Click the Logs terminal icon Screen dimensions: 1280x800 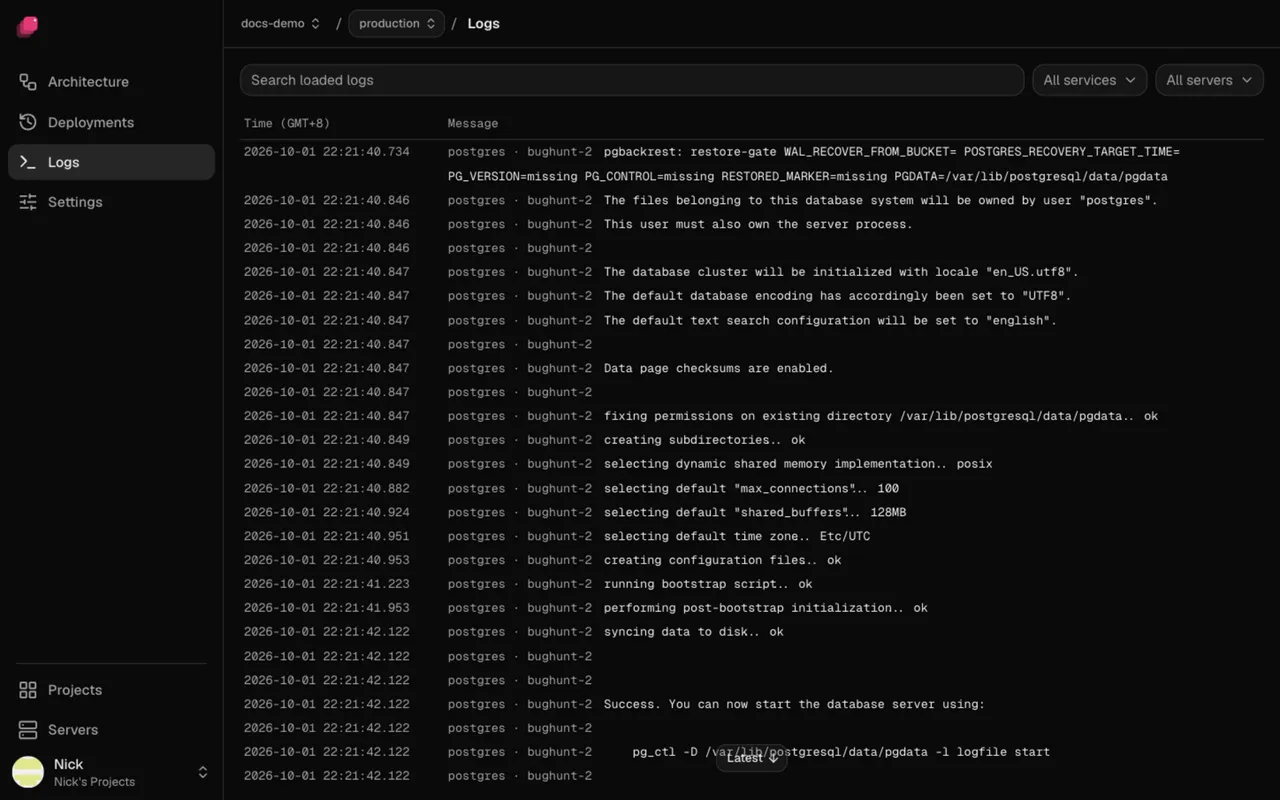point(28,162)
